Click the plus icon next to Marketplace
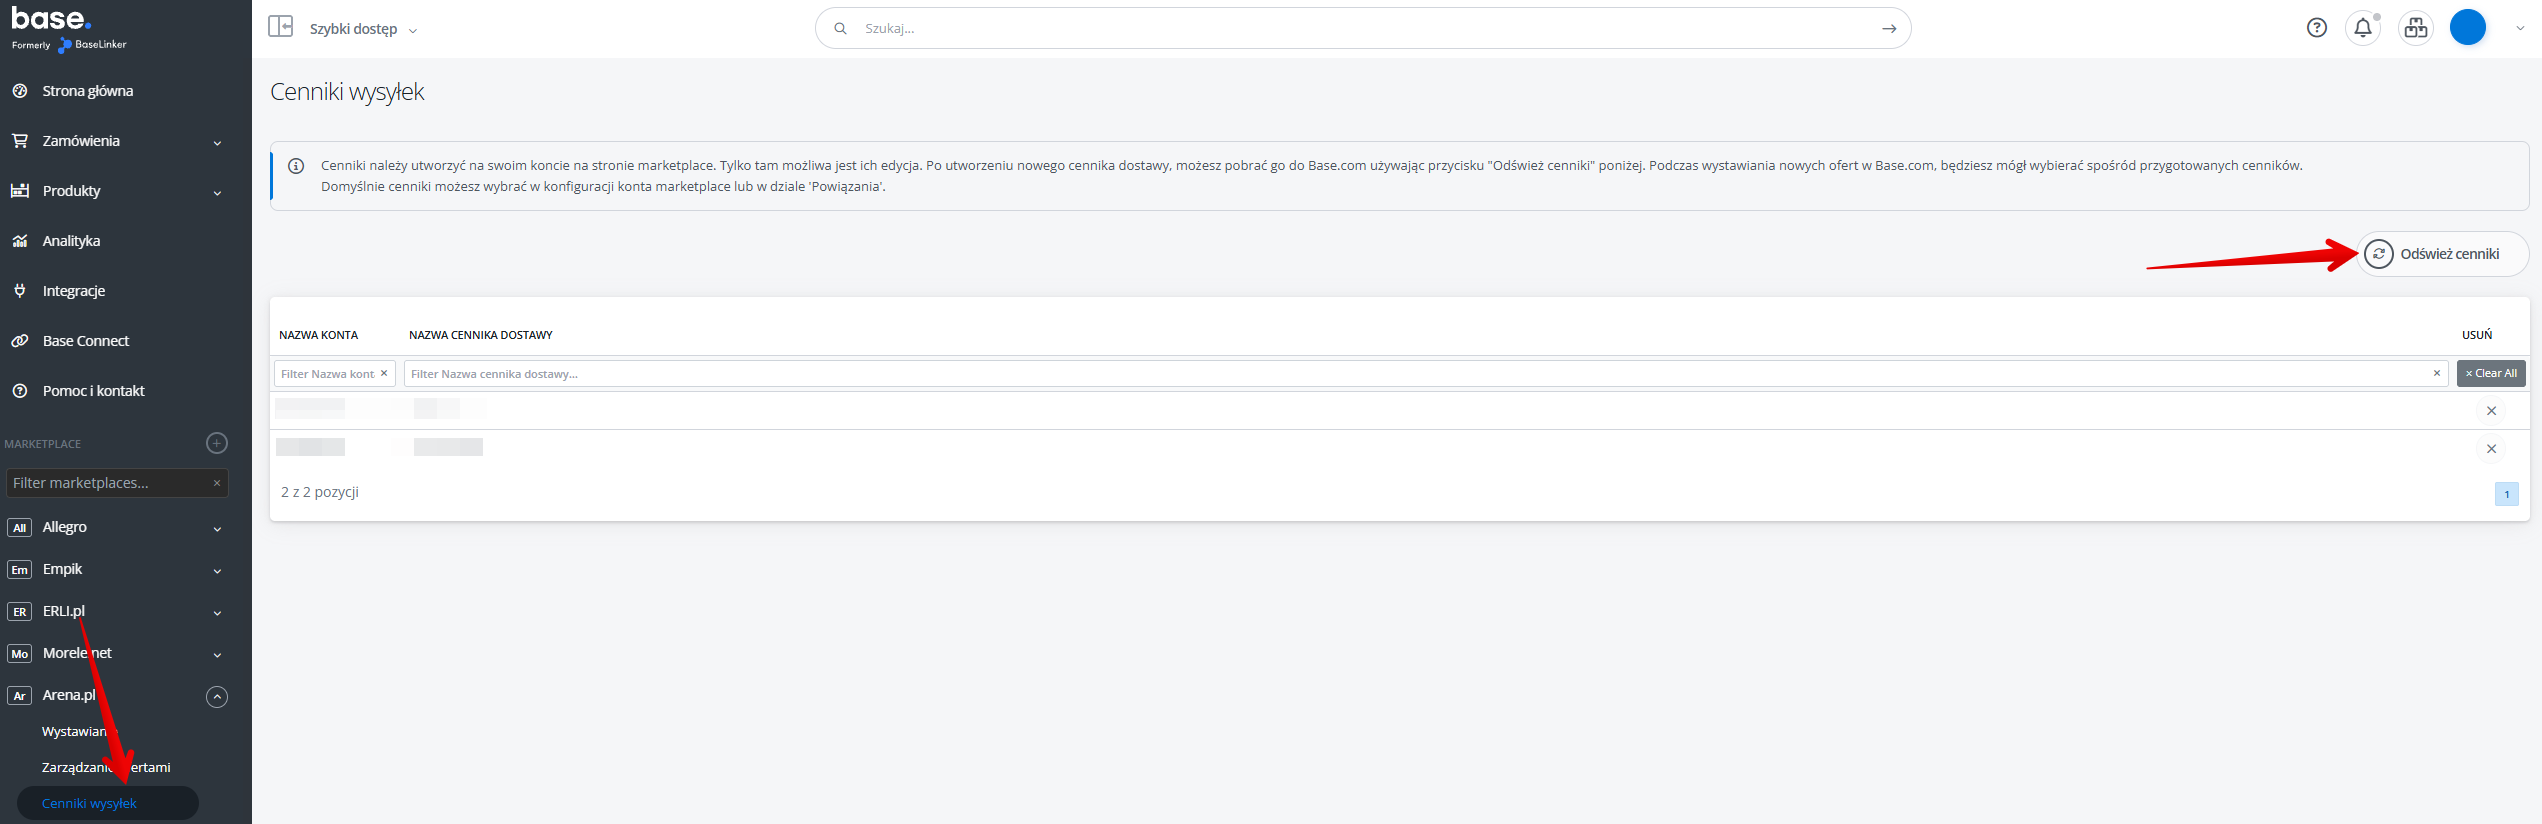 (216, 443)
